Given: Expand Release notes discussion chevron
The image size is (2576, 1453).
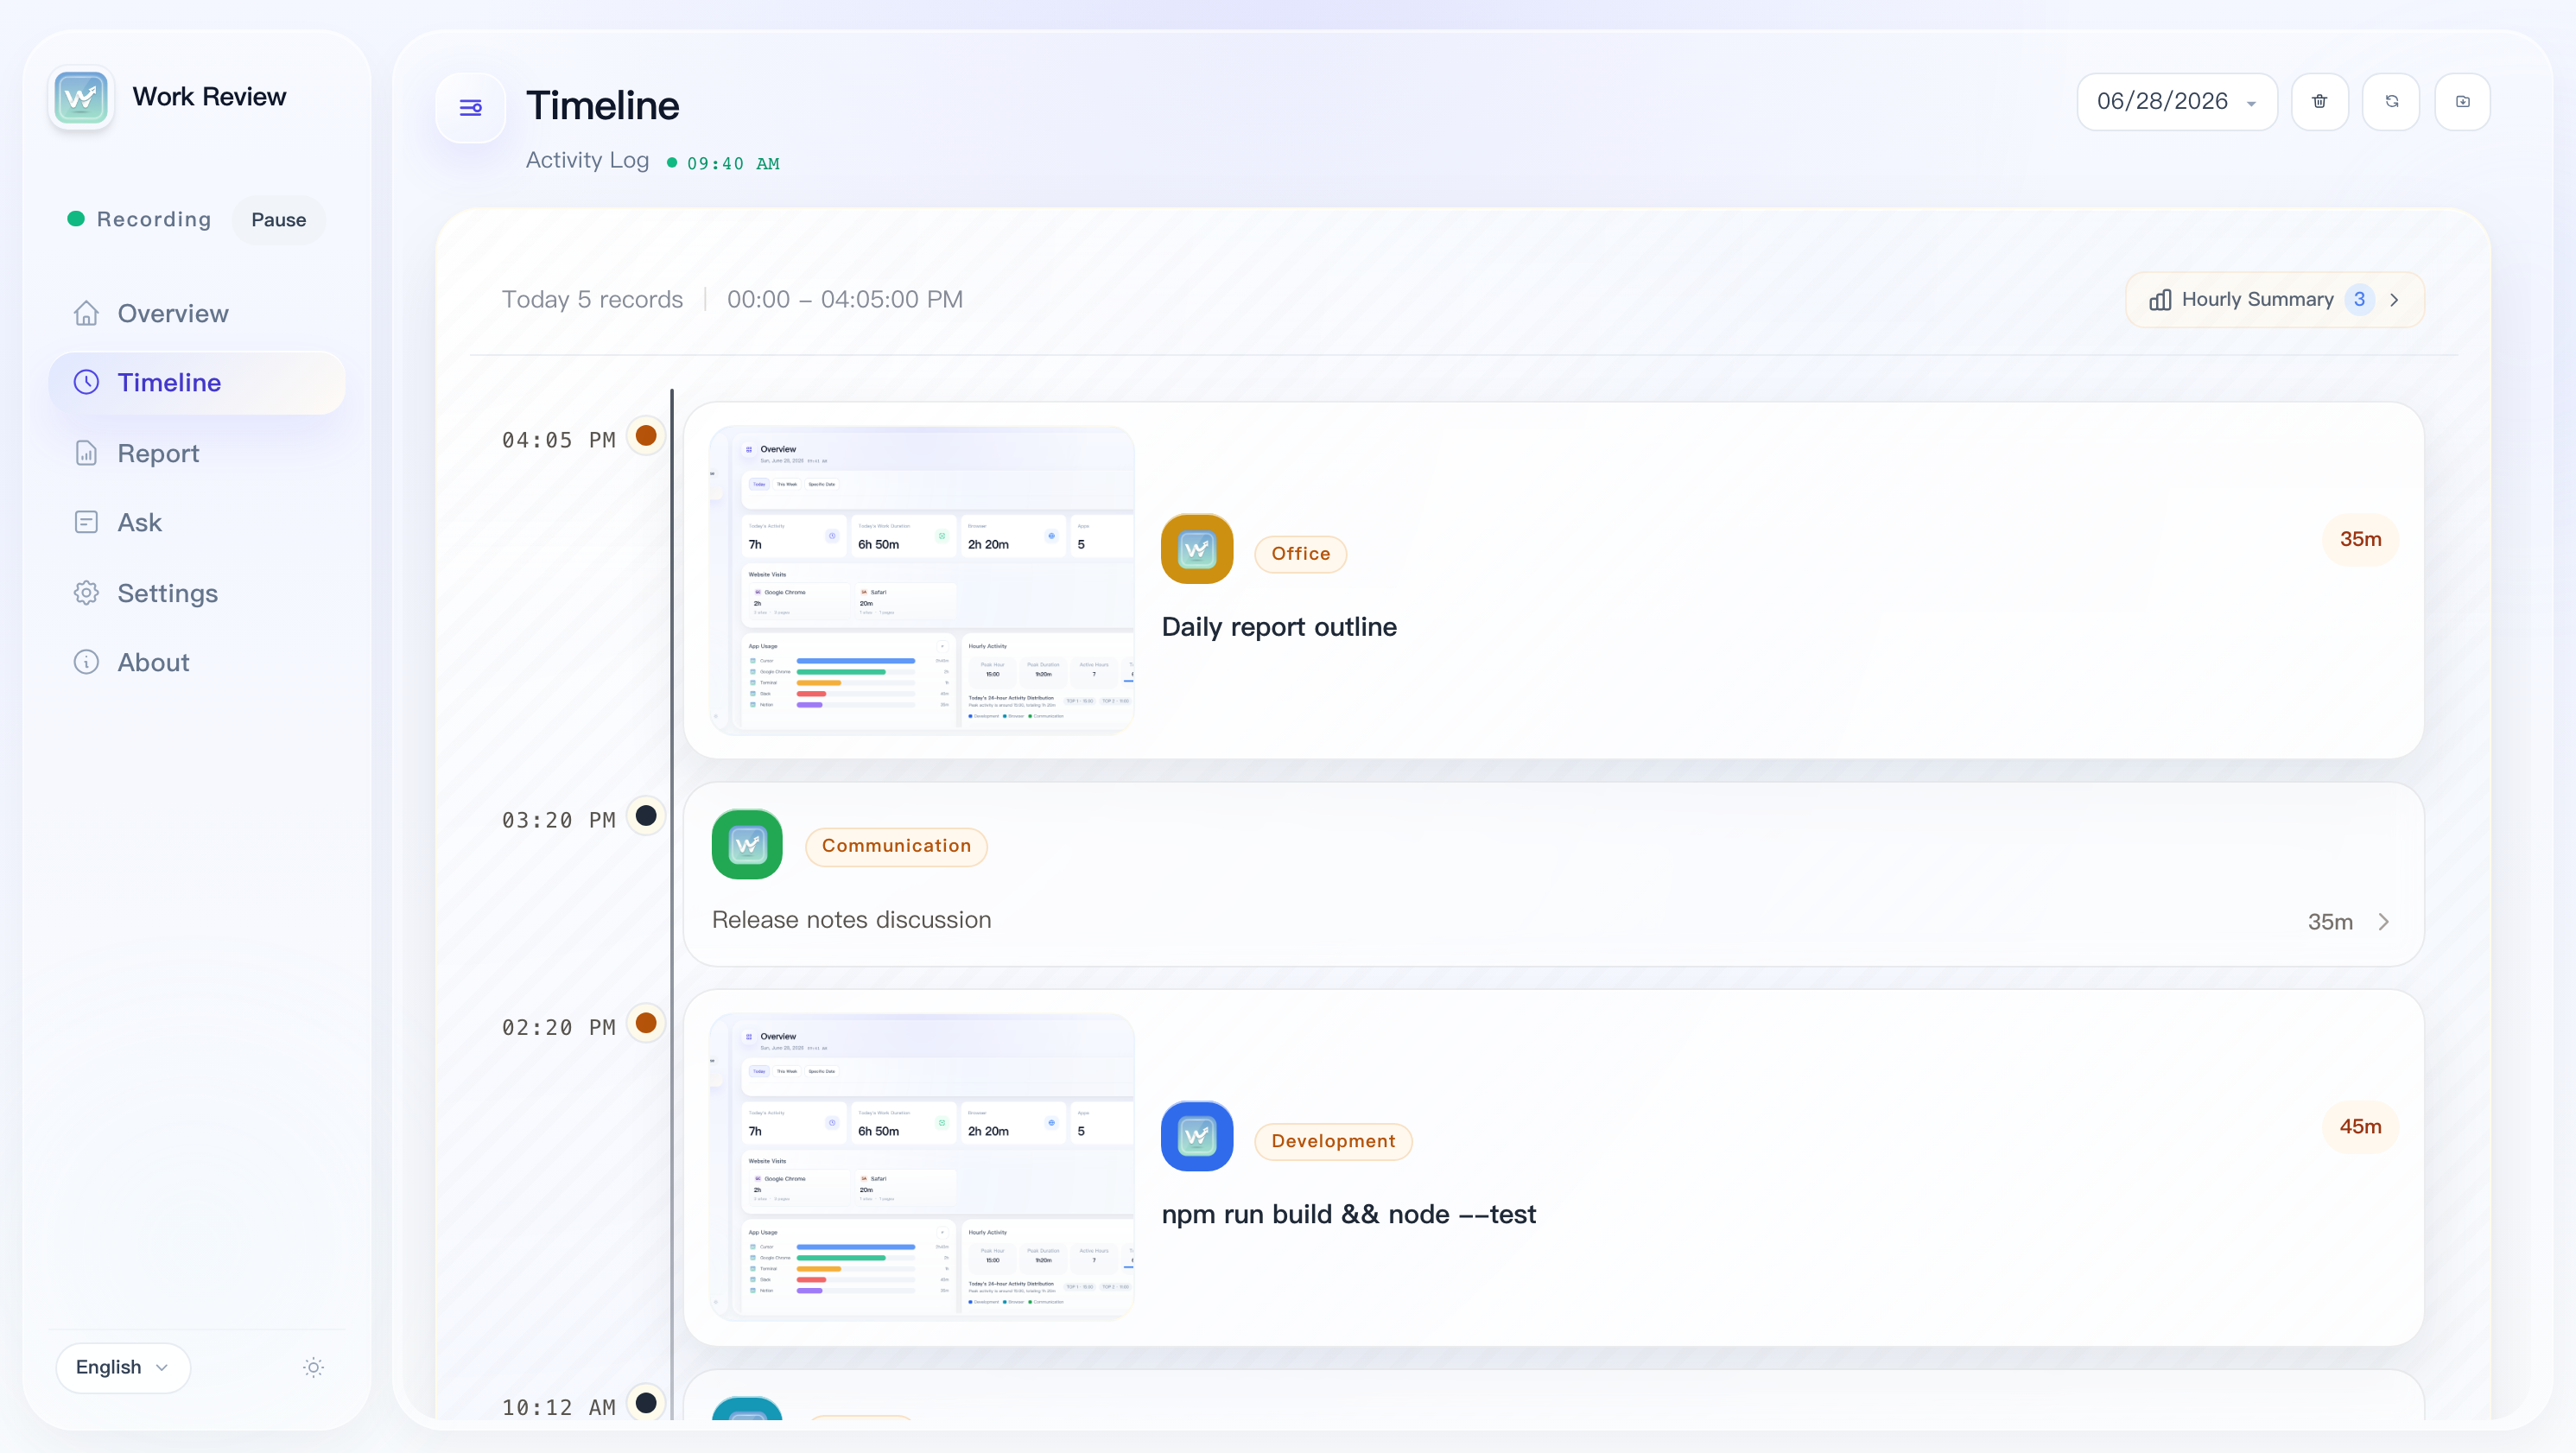Looking at the screenshot, I should pos(2383,922).
